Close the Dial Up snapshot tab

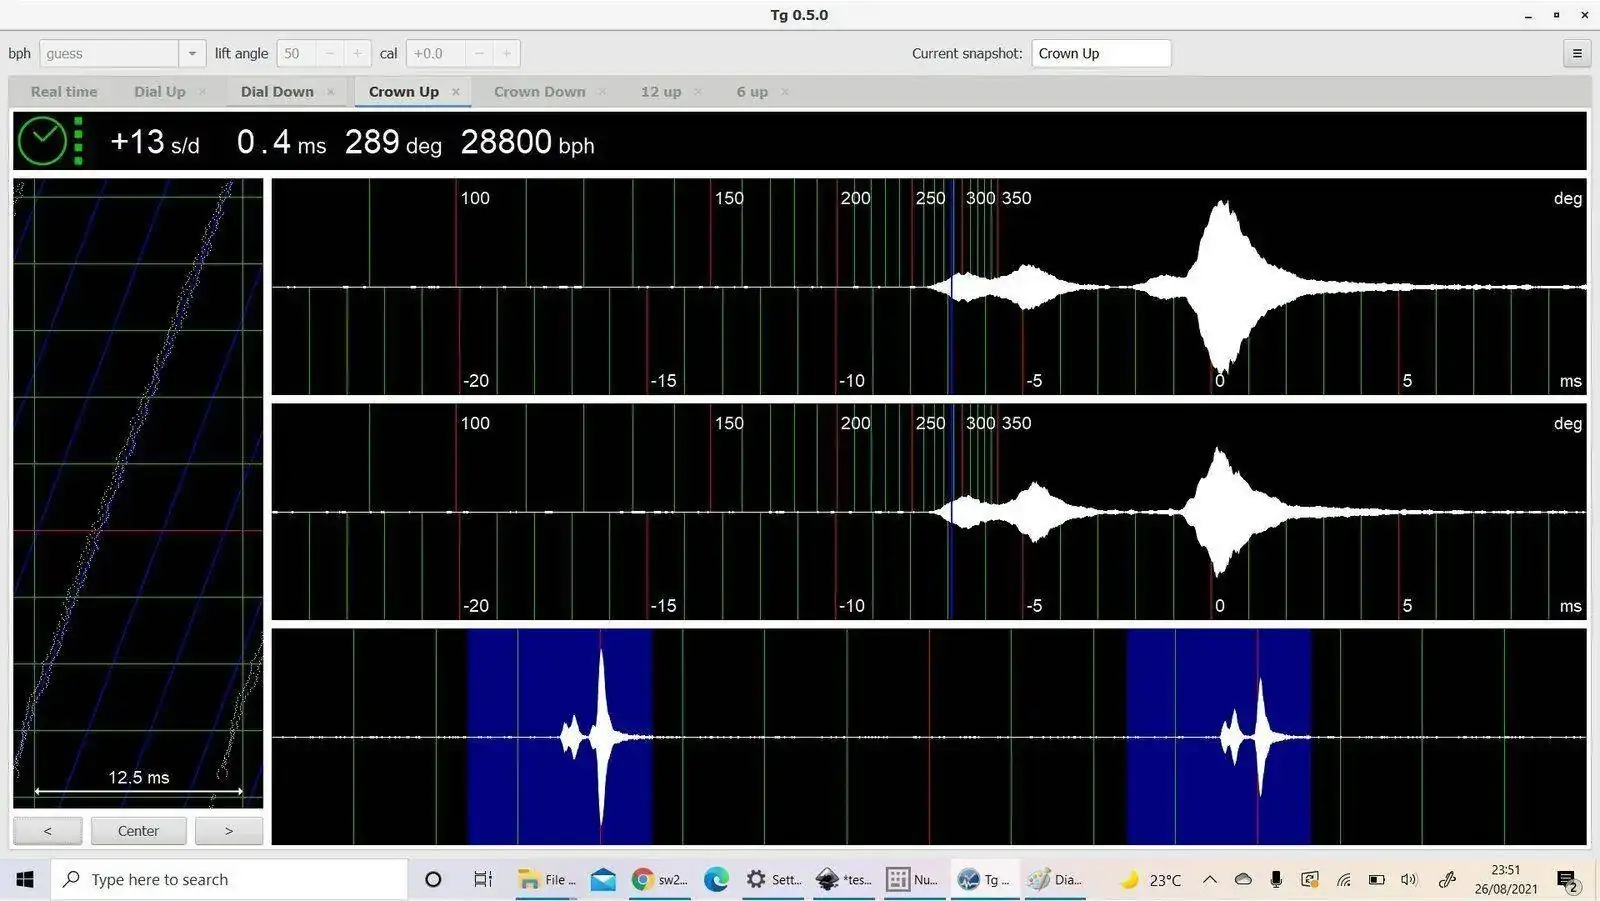click(x=202, y=92)
